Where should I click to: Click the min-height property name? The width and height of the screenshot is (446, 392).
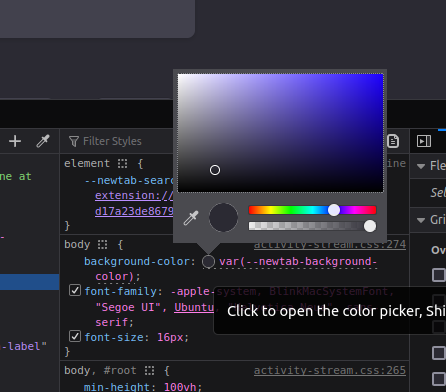(x=117, y=387)
